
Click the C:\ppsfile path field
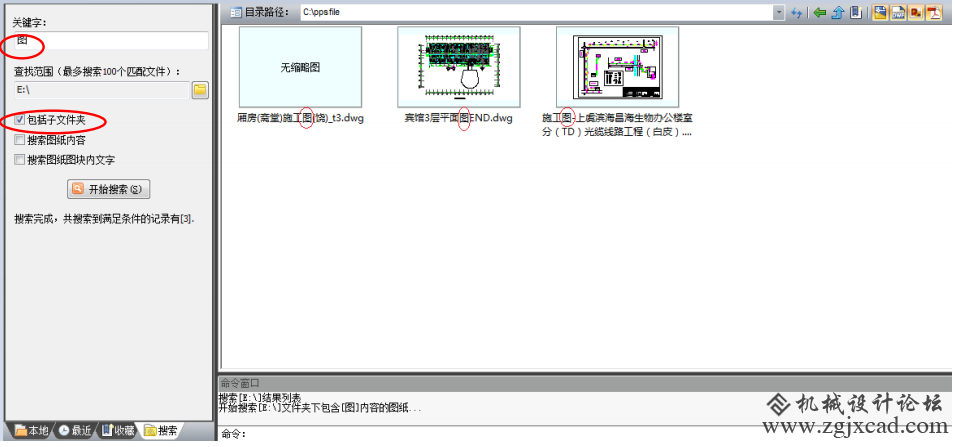click(537, 13)
